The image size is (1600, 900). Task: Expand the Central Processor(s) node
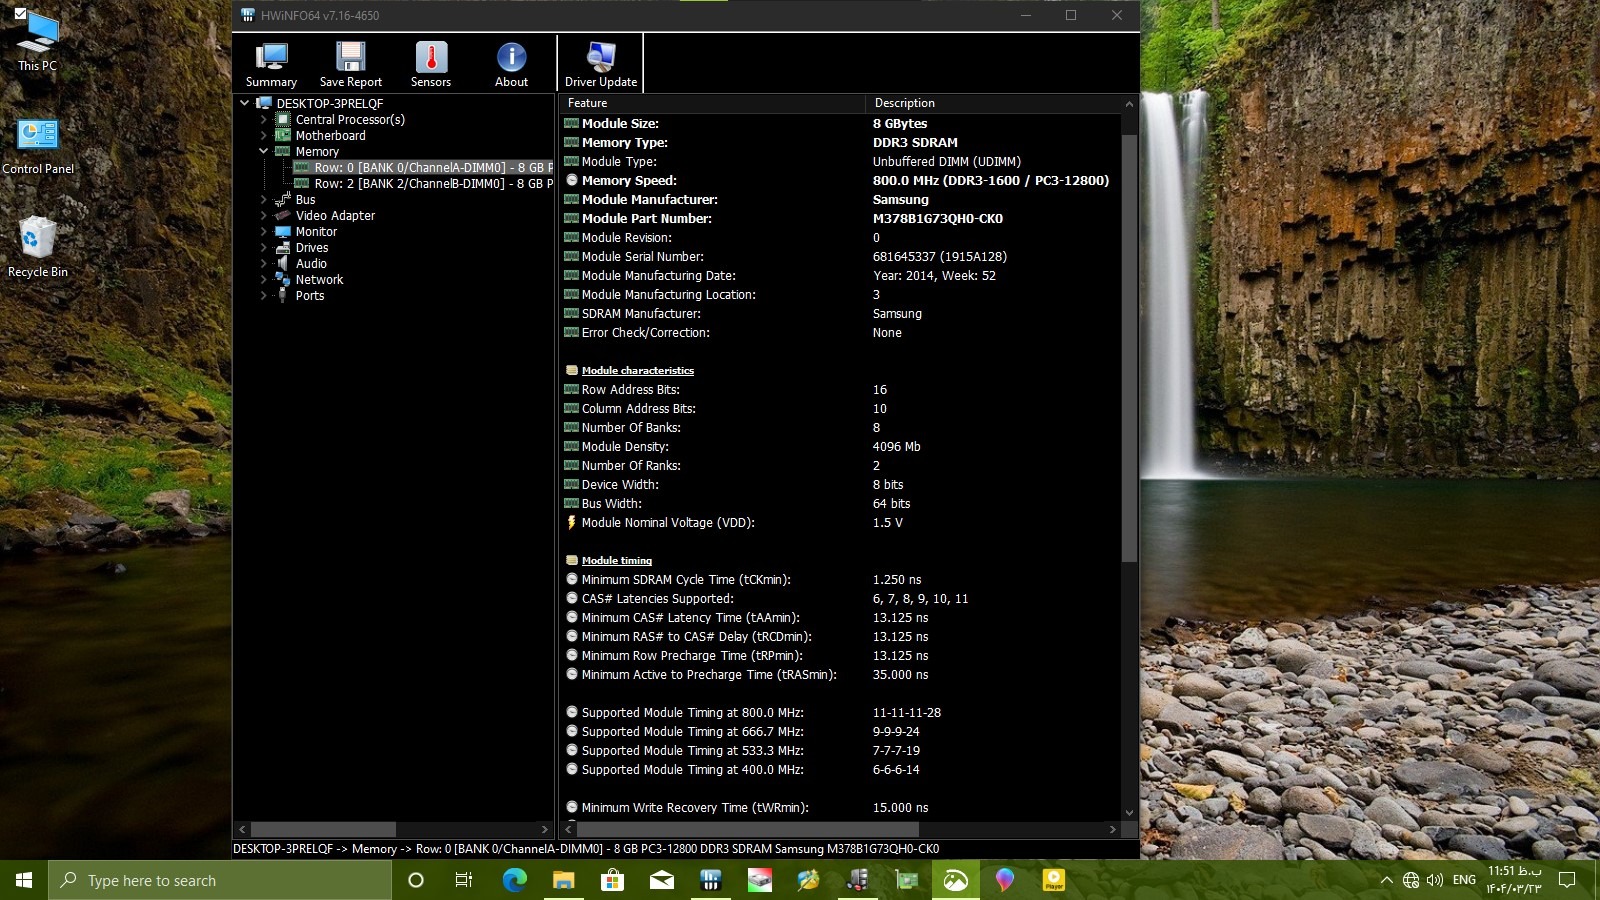(264, 120)
